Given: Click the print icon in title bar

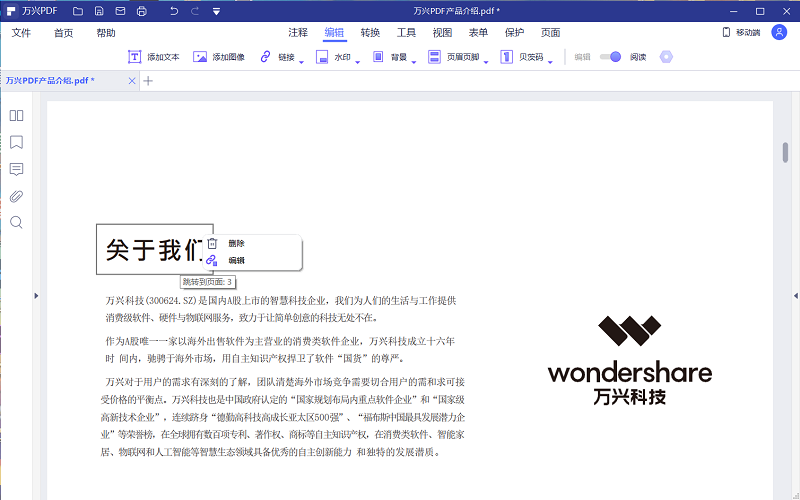Looking at the screenshot, I should click(x=141, y=11).
